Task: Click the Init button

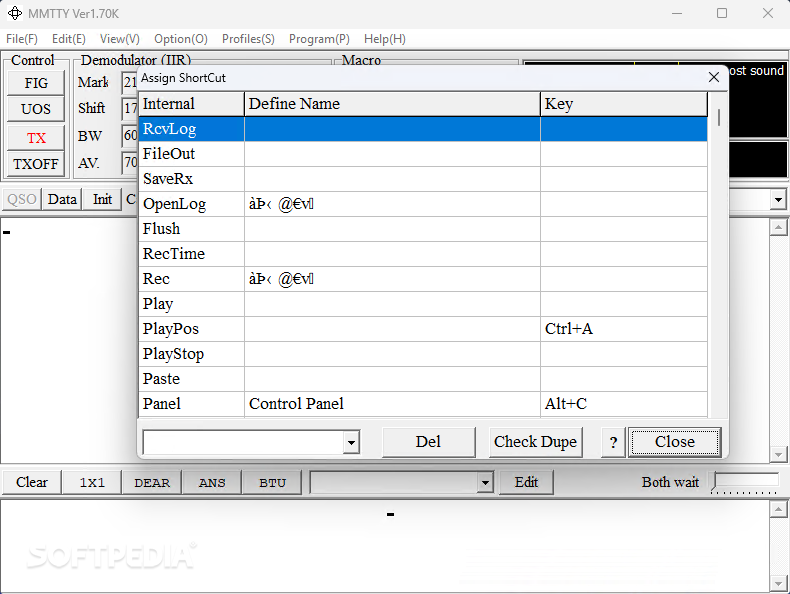Action: click(x=102, y=199)
